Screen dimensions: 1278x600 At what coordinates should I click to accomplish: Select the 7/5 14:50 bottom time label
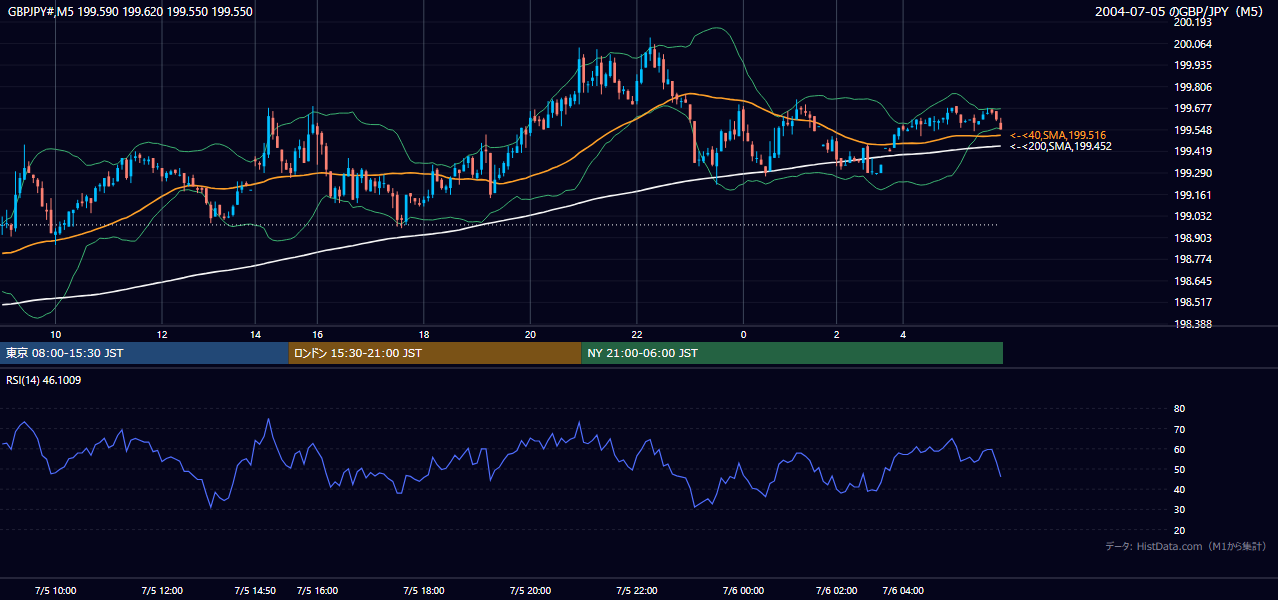(x=255, y=591)
